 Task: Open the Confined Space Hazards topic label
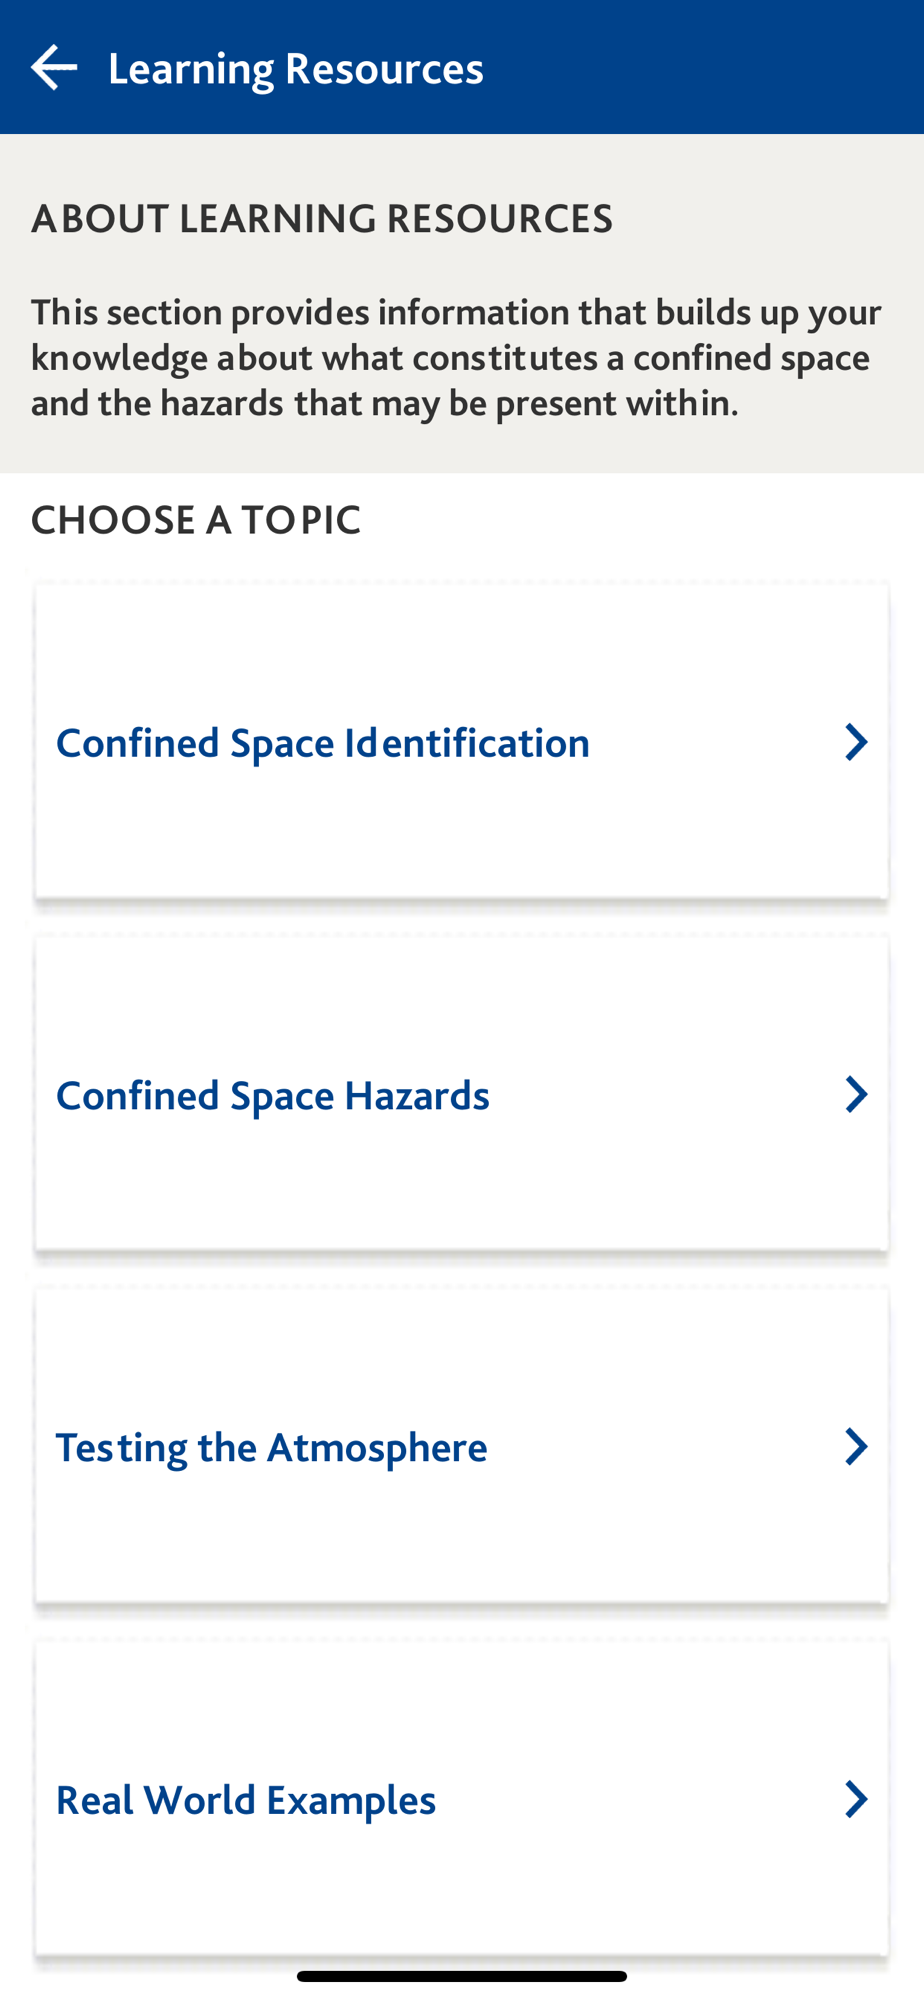pos(272,1095)
